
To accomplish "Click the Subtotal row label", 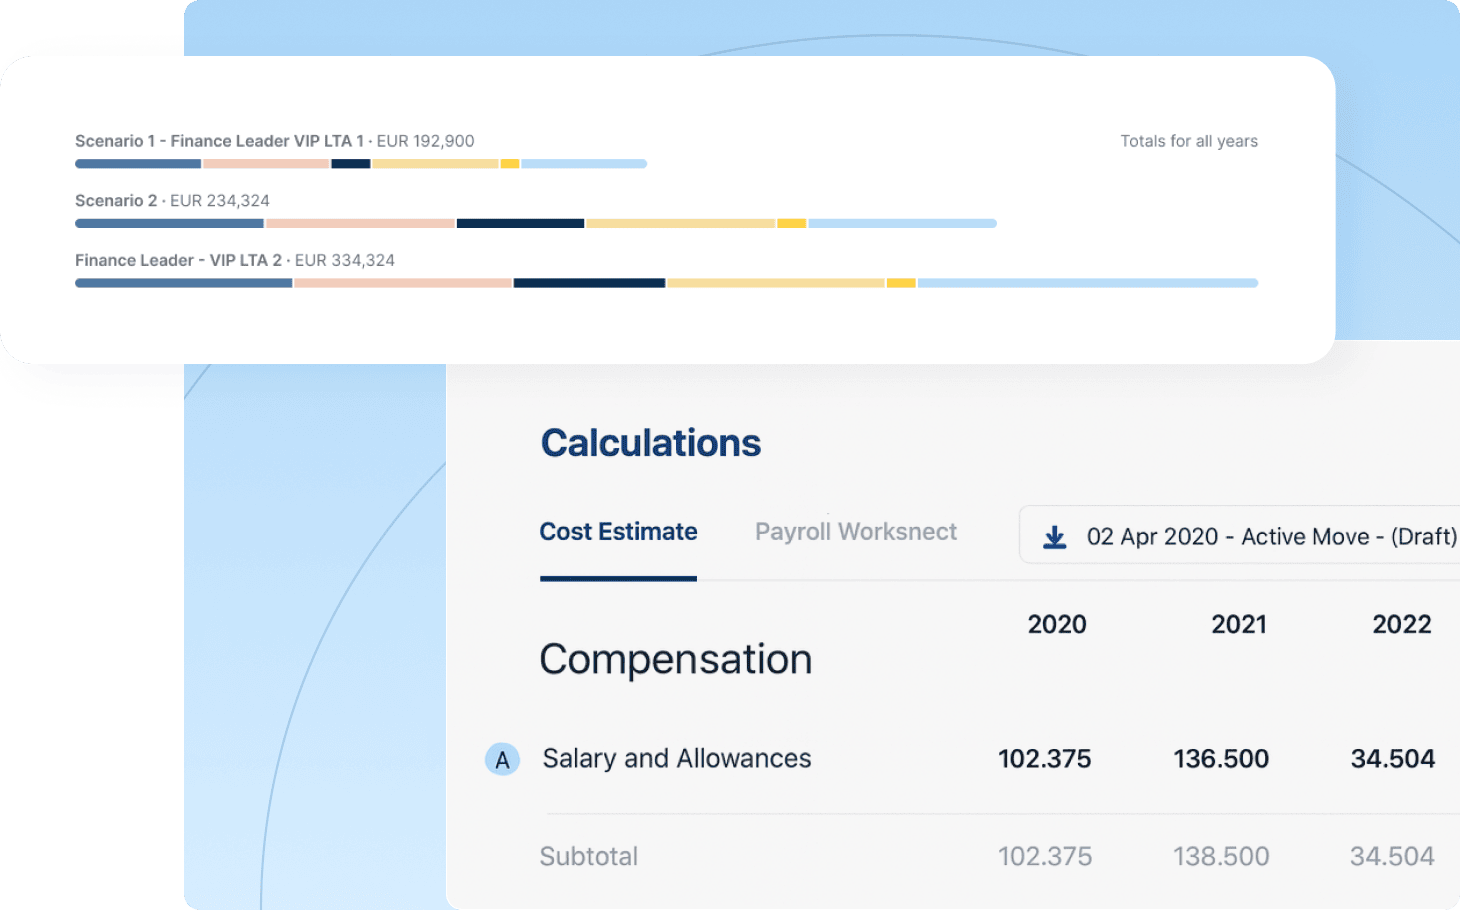I will [x=588, y=857].
